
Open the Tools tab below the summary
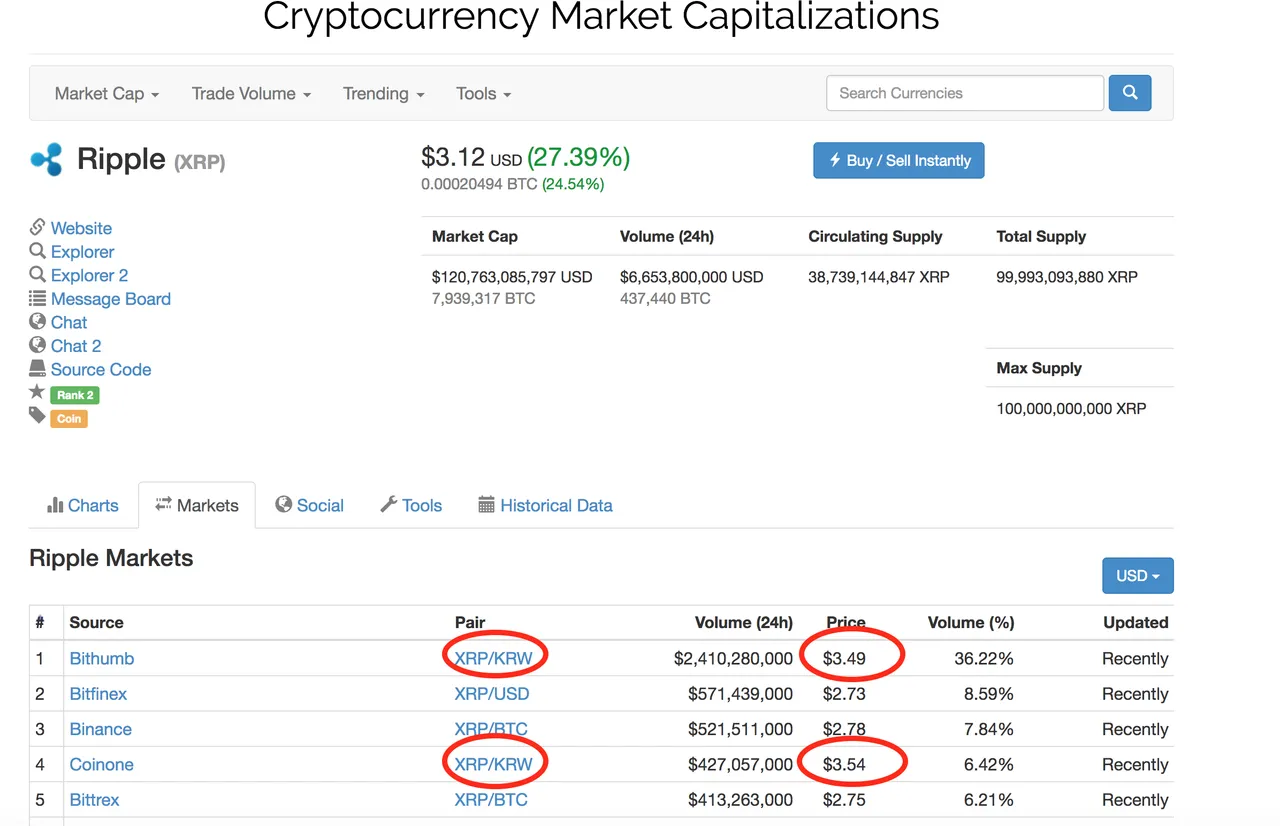pos(411,505)
